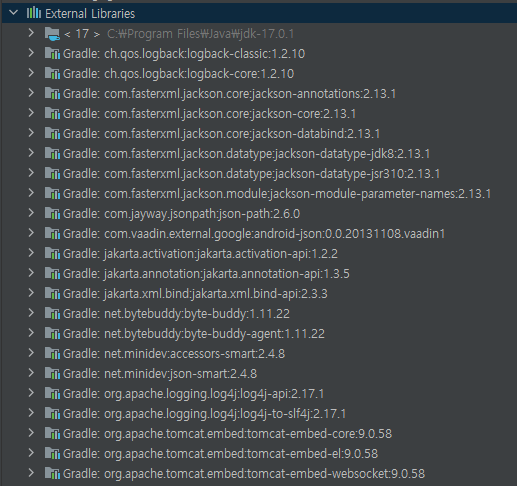Select the jackson-datatype-jdk8 library entry
Screen dimensions: 517x486
pos(246,154)
